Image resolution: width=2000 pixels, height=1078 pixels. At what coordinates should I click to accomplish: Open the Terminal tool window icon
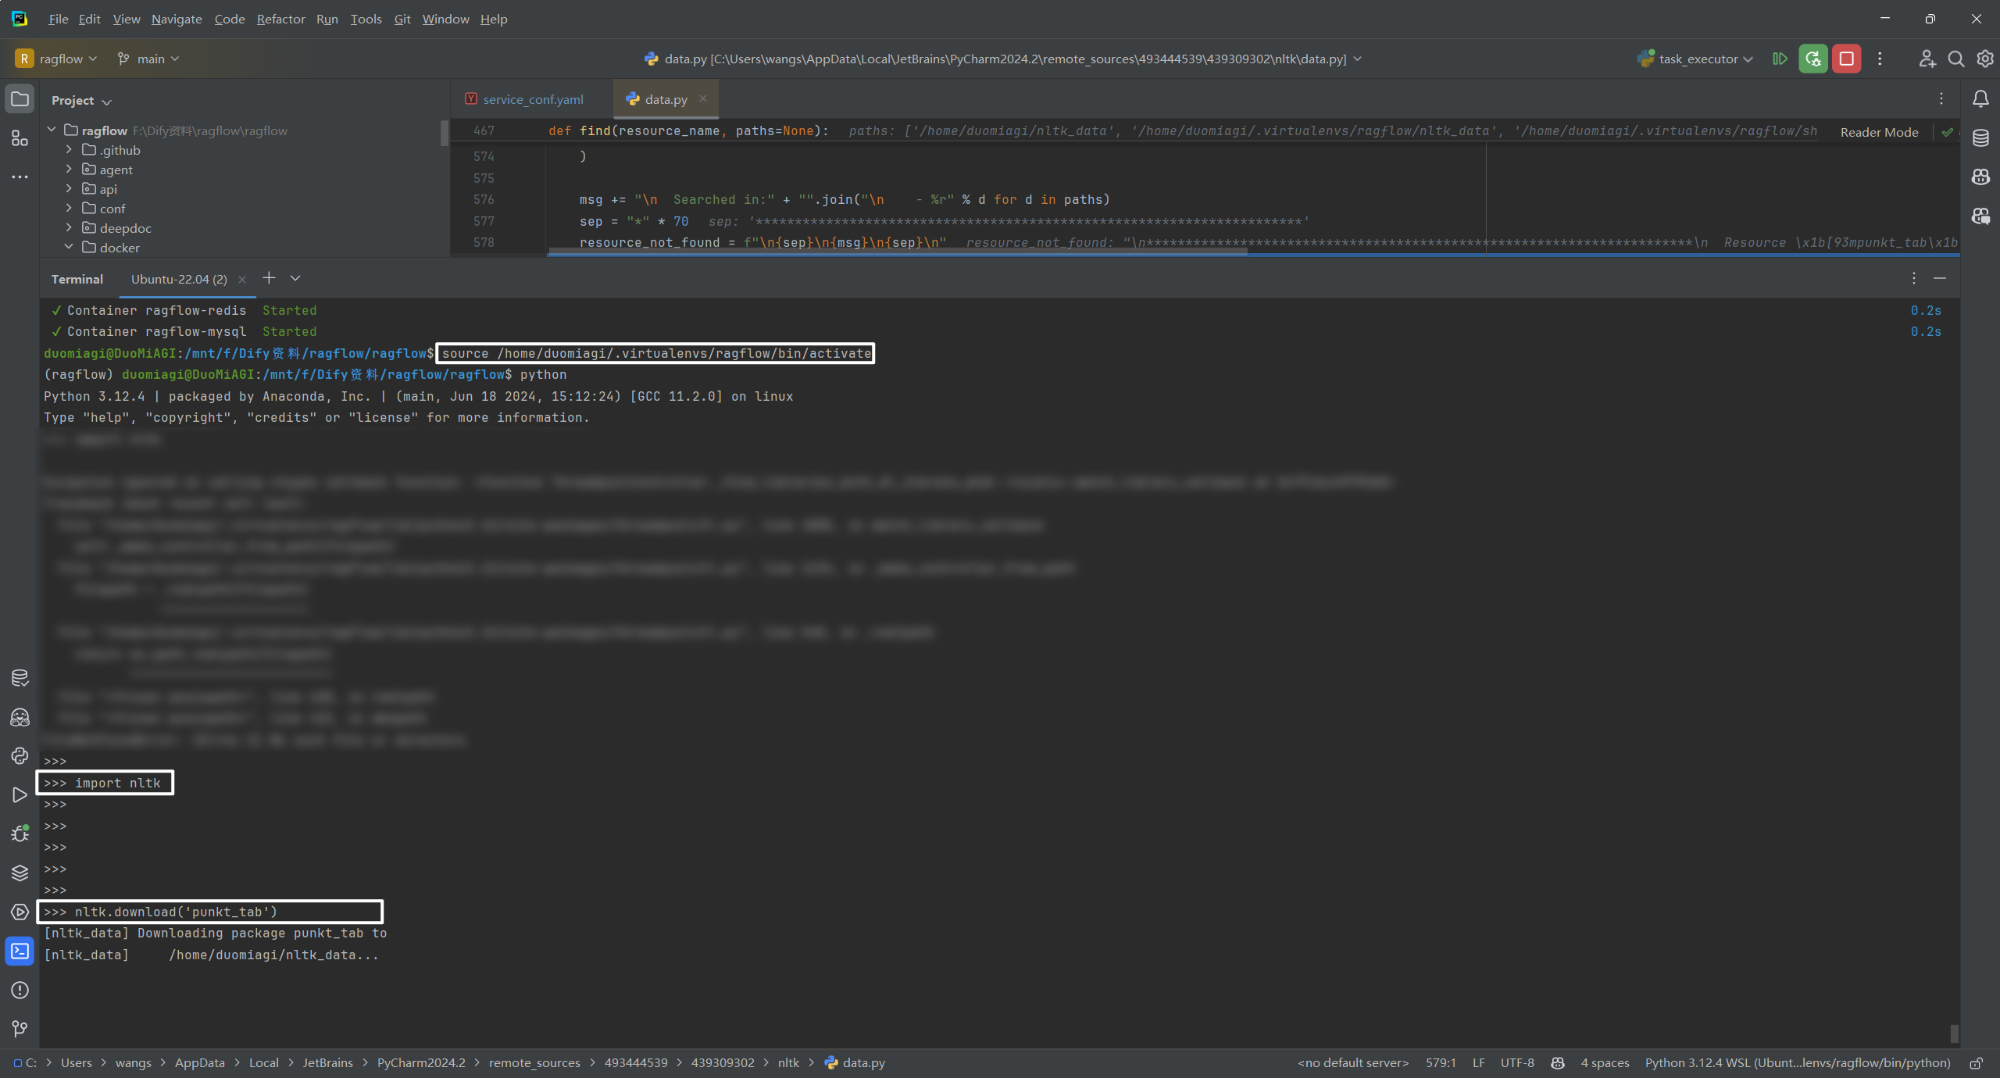click(20, 951)
